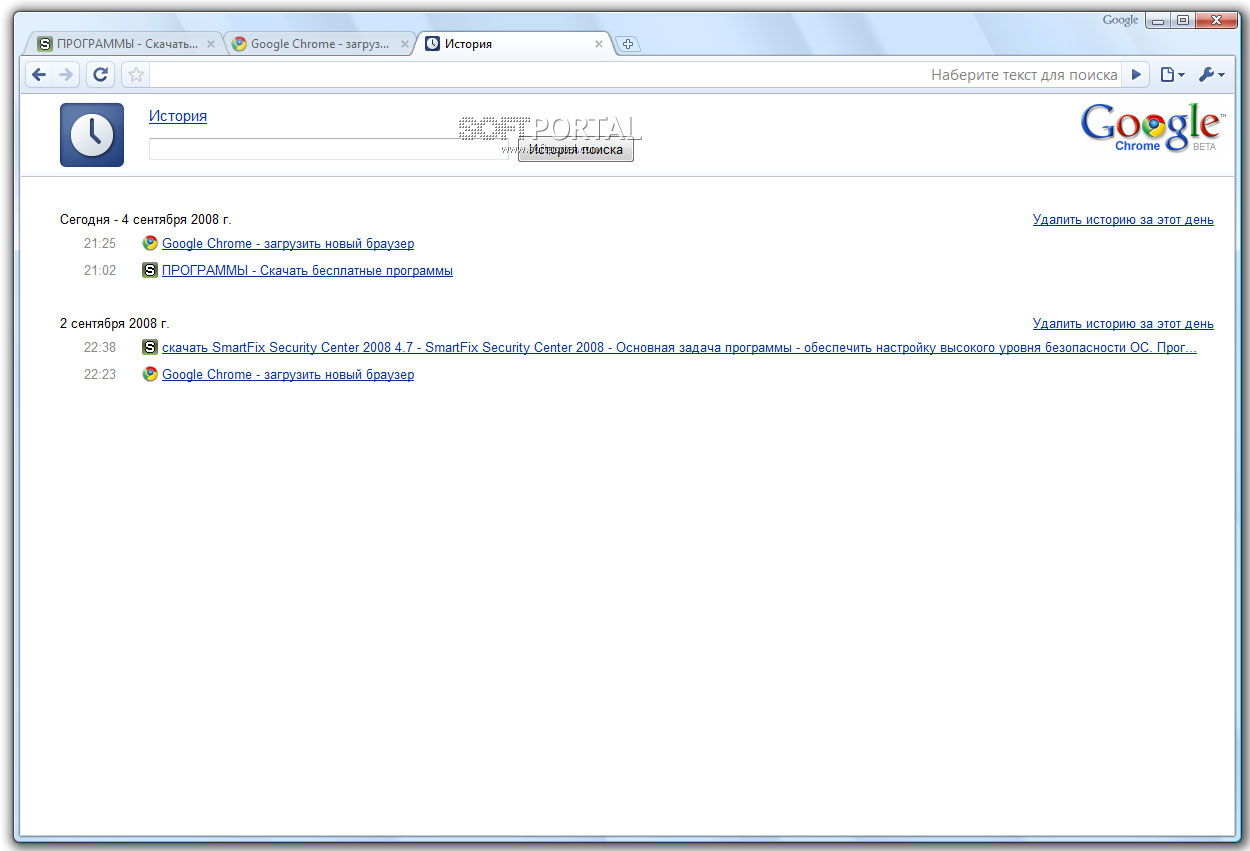The height and width of the screenshot is (851, 1250).
Task: Click the Go arrow in the address bar
Action: [1136, 75]
